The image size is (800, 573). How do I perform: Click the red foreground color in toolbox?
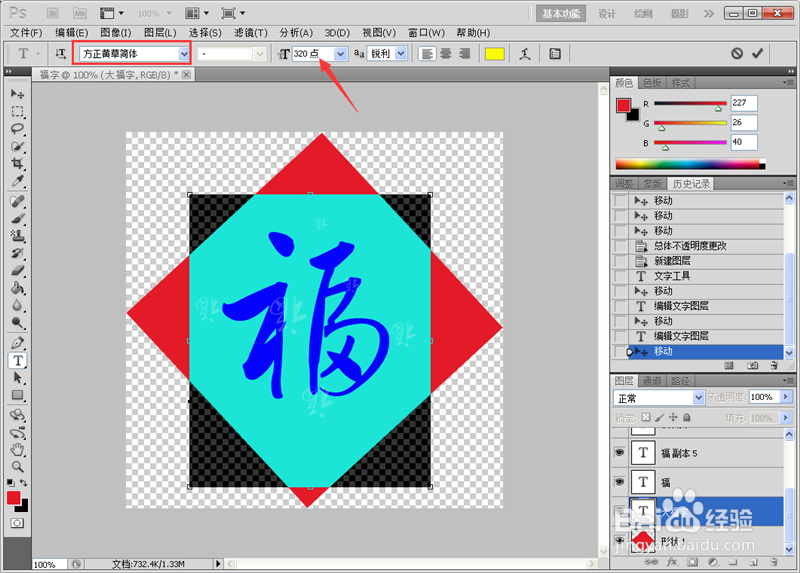click(14, 498)
